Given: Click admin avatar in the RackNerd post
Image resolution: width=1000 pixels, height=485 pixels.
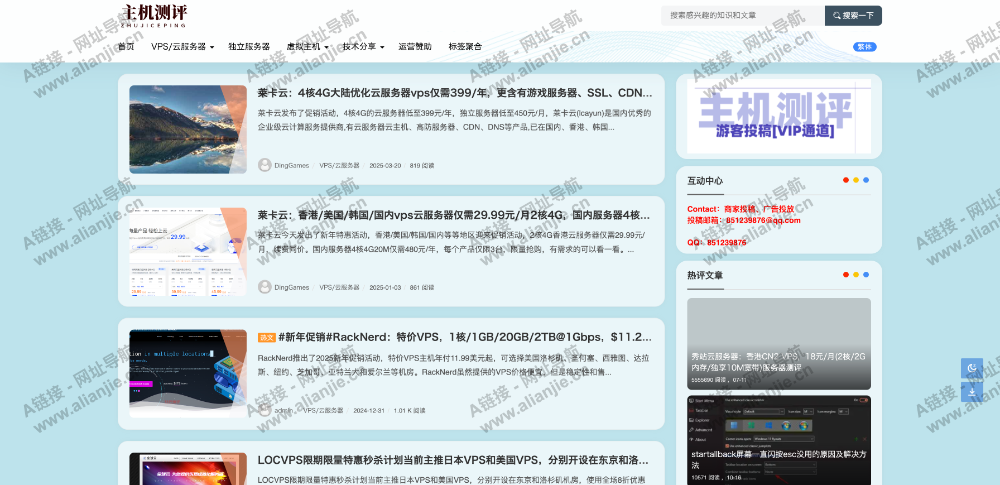Looking at the screenshot, I should [x=265, y=410].
